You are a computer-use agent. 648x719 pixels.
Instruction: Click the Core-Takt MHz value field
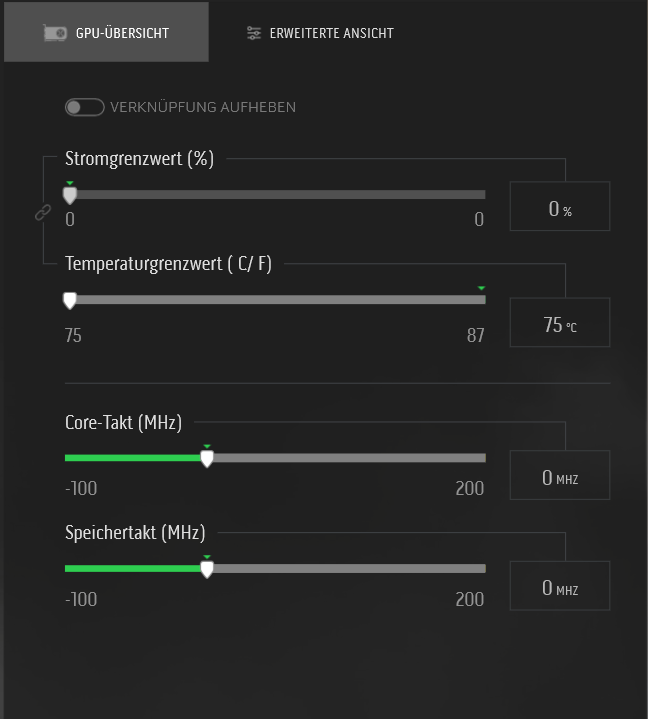pyautogui.click(x=560, y=476)
